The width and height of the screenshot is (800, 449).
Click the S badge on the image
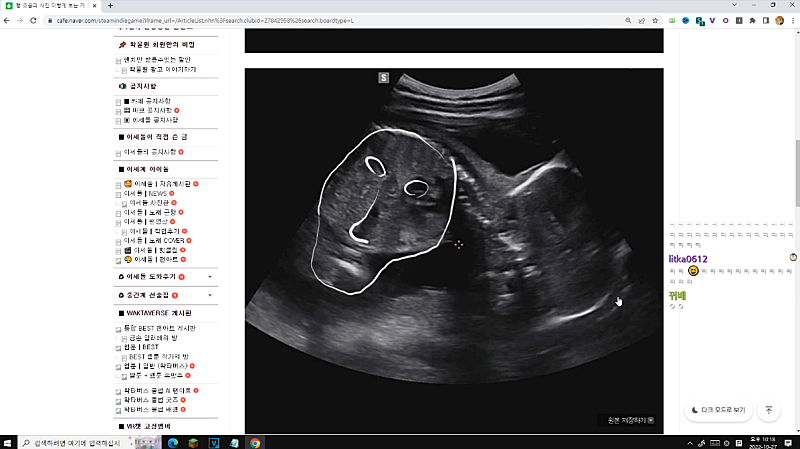pos(383,78)
